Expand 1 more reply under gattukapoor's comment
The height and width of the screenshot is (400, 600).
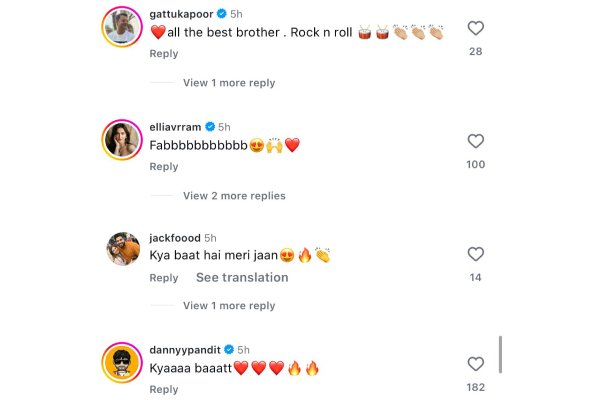pos(229,83)
